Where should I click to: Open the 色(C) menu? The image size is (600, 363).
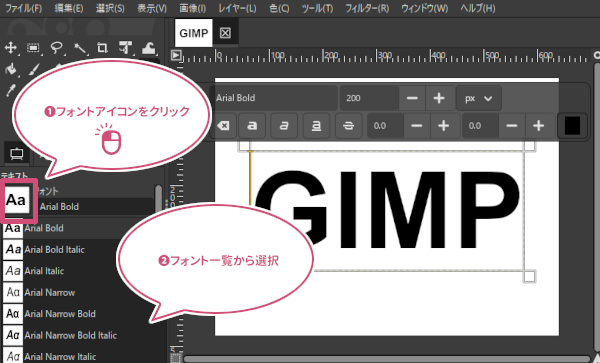[279, 8]
